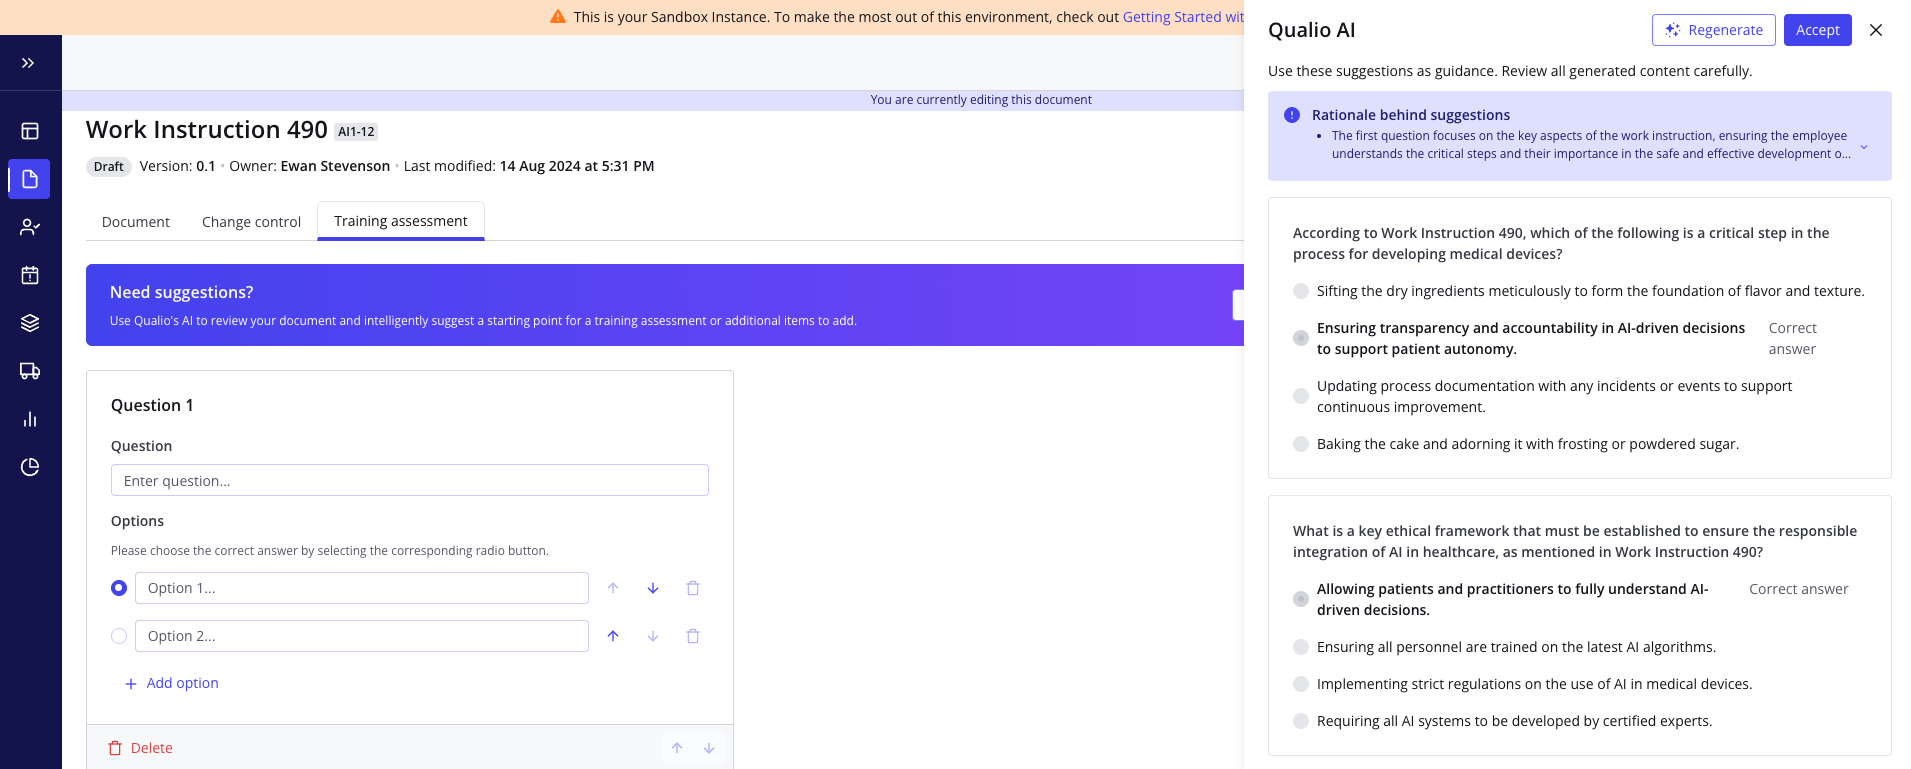This screenshot has width=1911, height=769.
Task: Move Option 1 down with arrow icon
Action: click(653, 588)
